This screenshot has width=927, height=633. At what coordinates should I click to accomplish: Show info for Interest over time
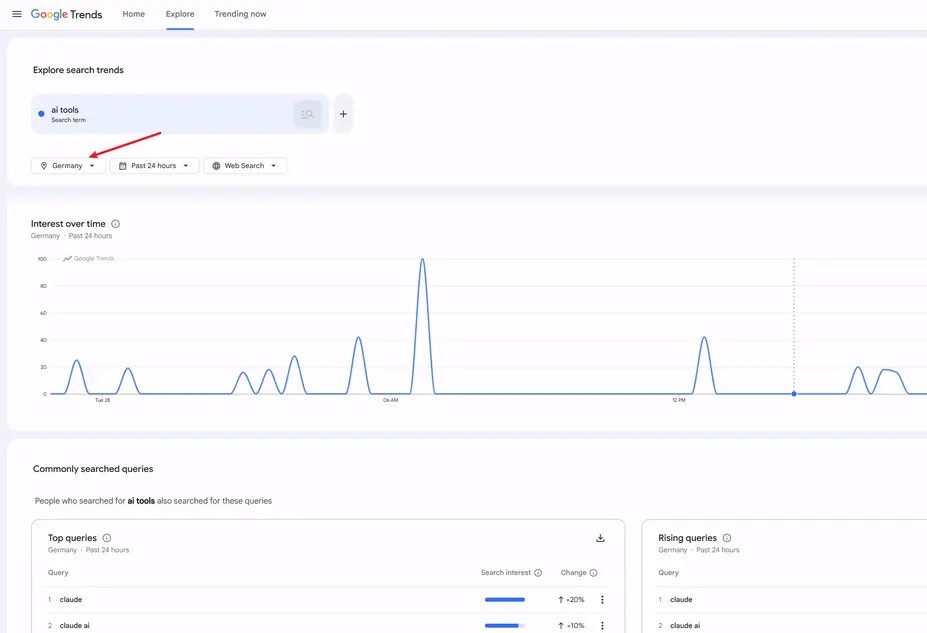click(x=115, y=224)
